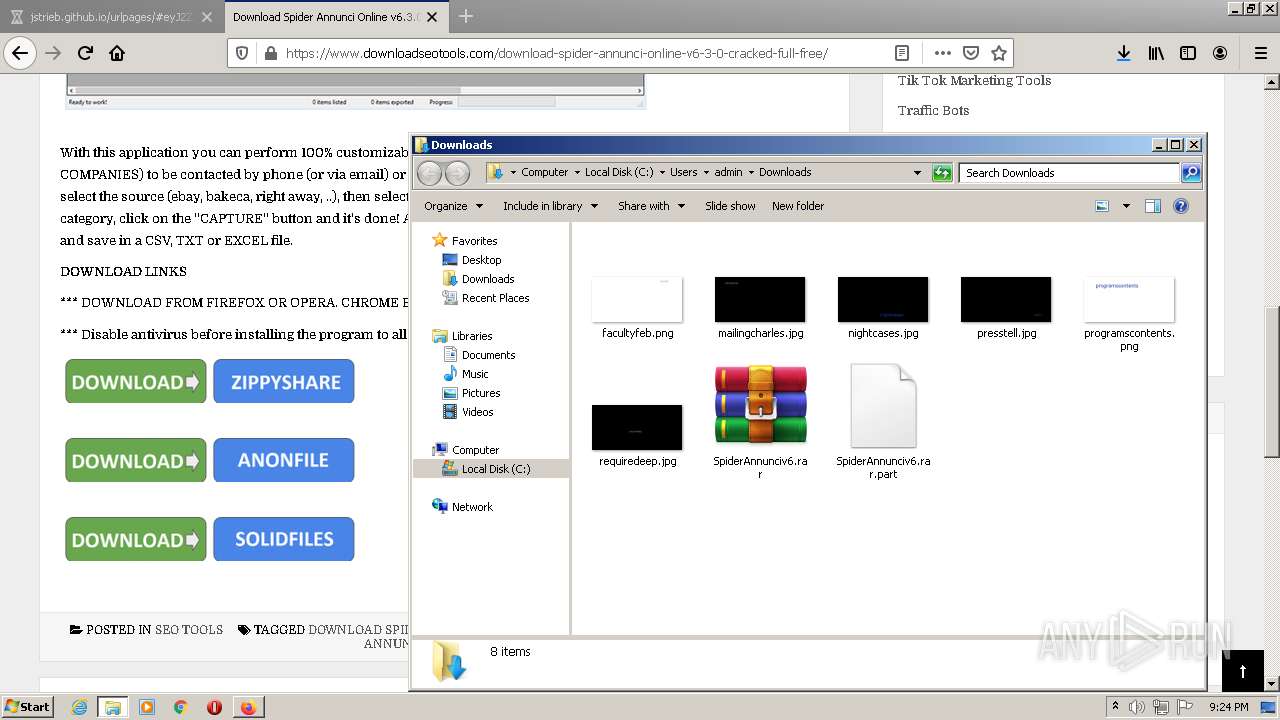This screenshot has width=1280, height=720.
Task: Open Firefox account icon
Action: [x=1220, y=53]
